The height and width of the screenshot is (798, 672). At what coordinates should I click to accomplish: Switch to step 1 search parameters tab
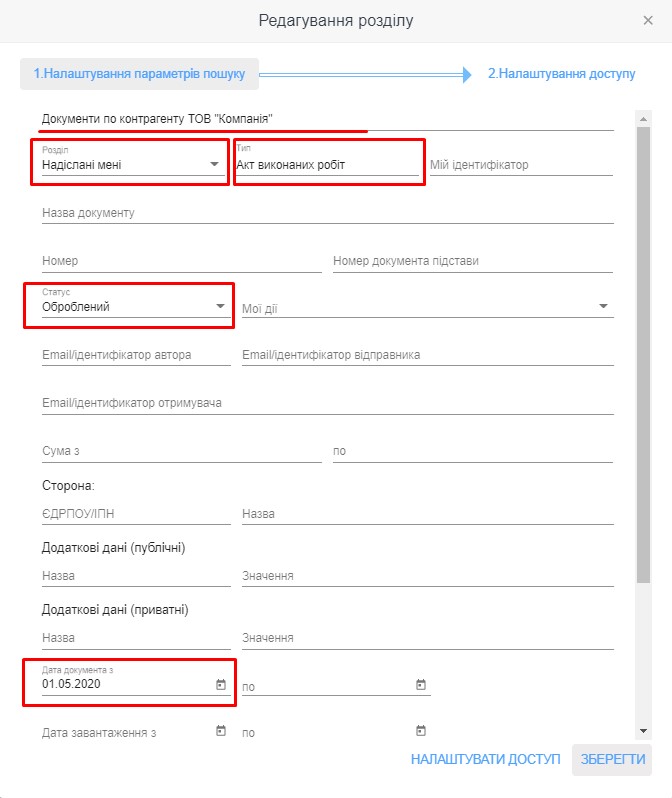140,73
